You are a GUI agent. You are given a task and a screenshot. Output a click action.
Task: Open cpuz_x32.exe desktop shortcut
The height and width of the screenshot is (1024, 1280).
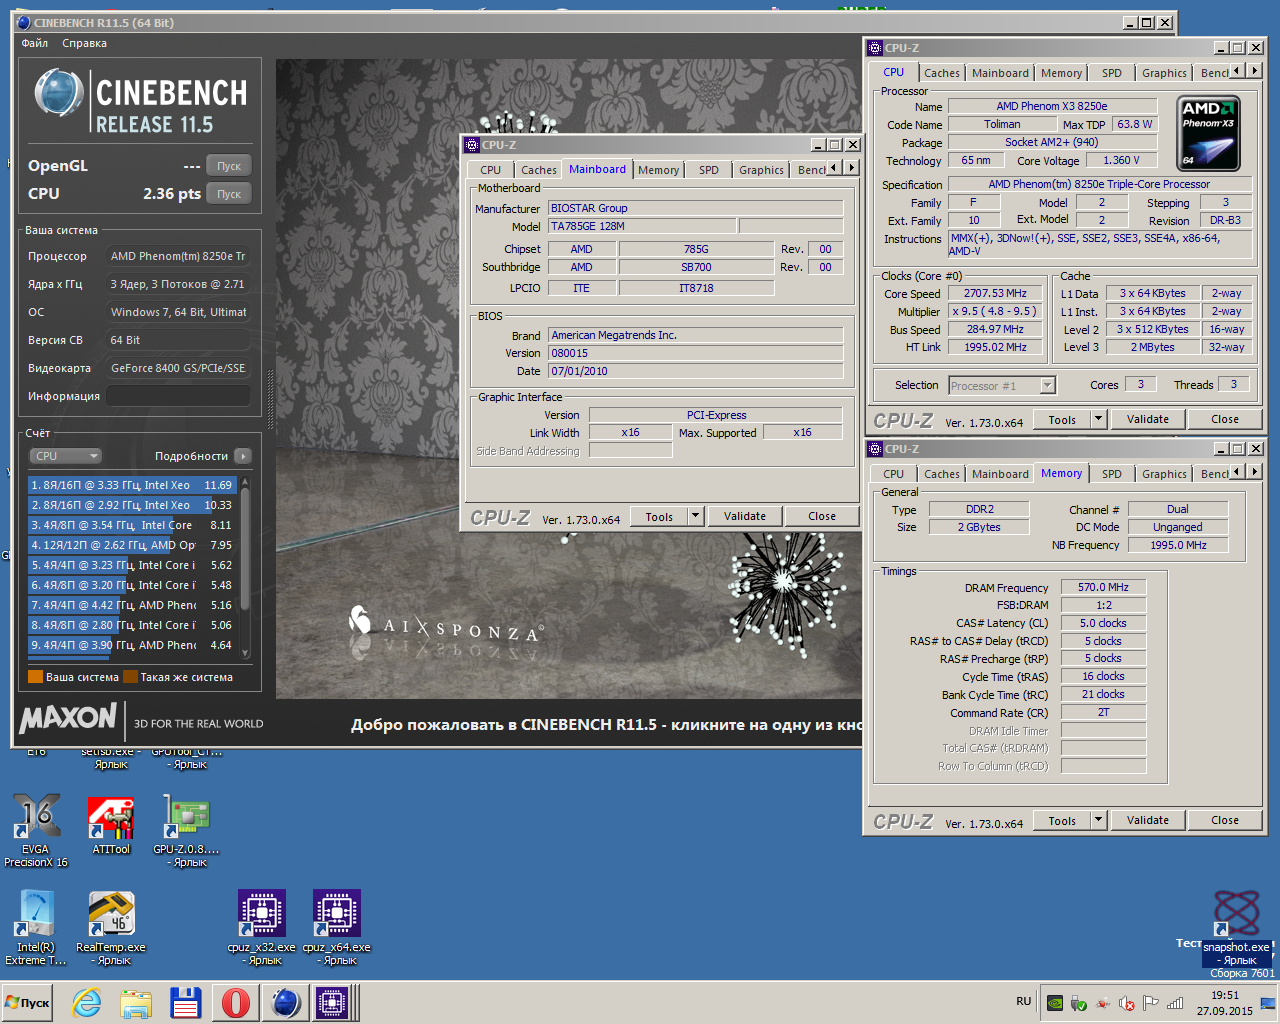261,927
